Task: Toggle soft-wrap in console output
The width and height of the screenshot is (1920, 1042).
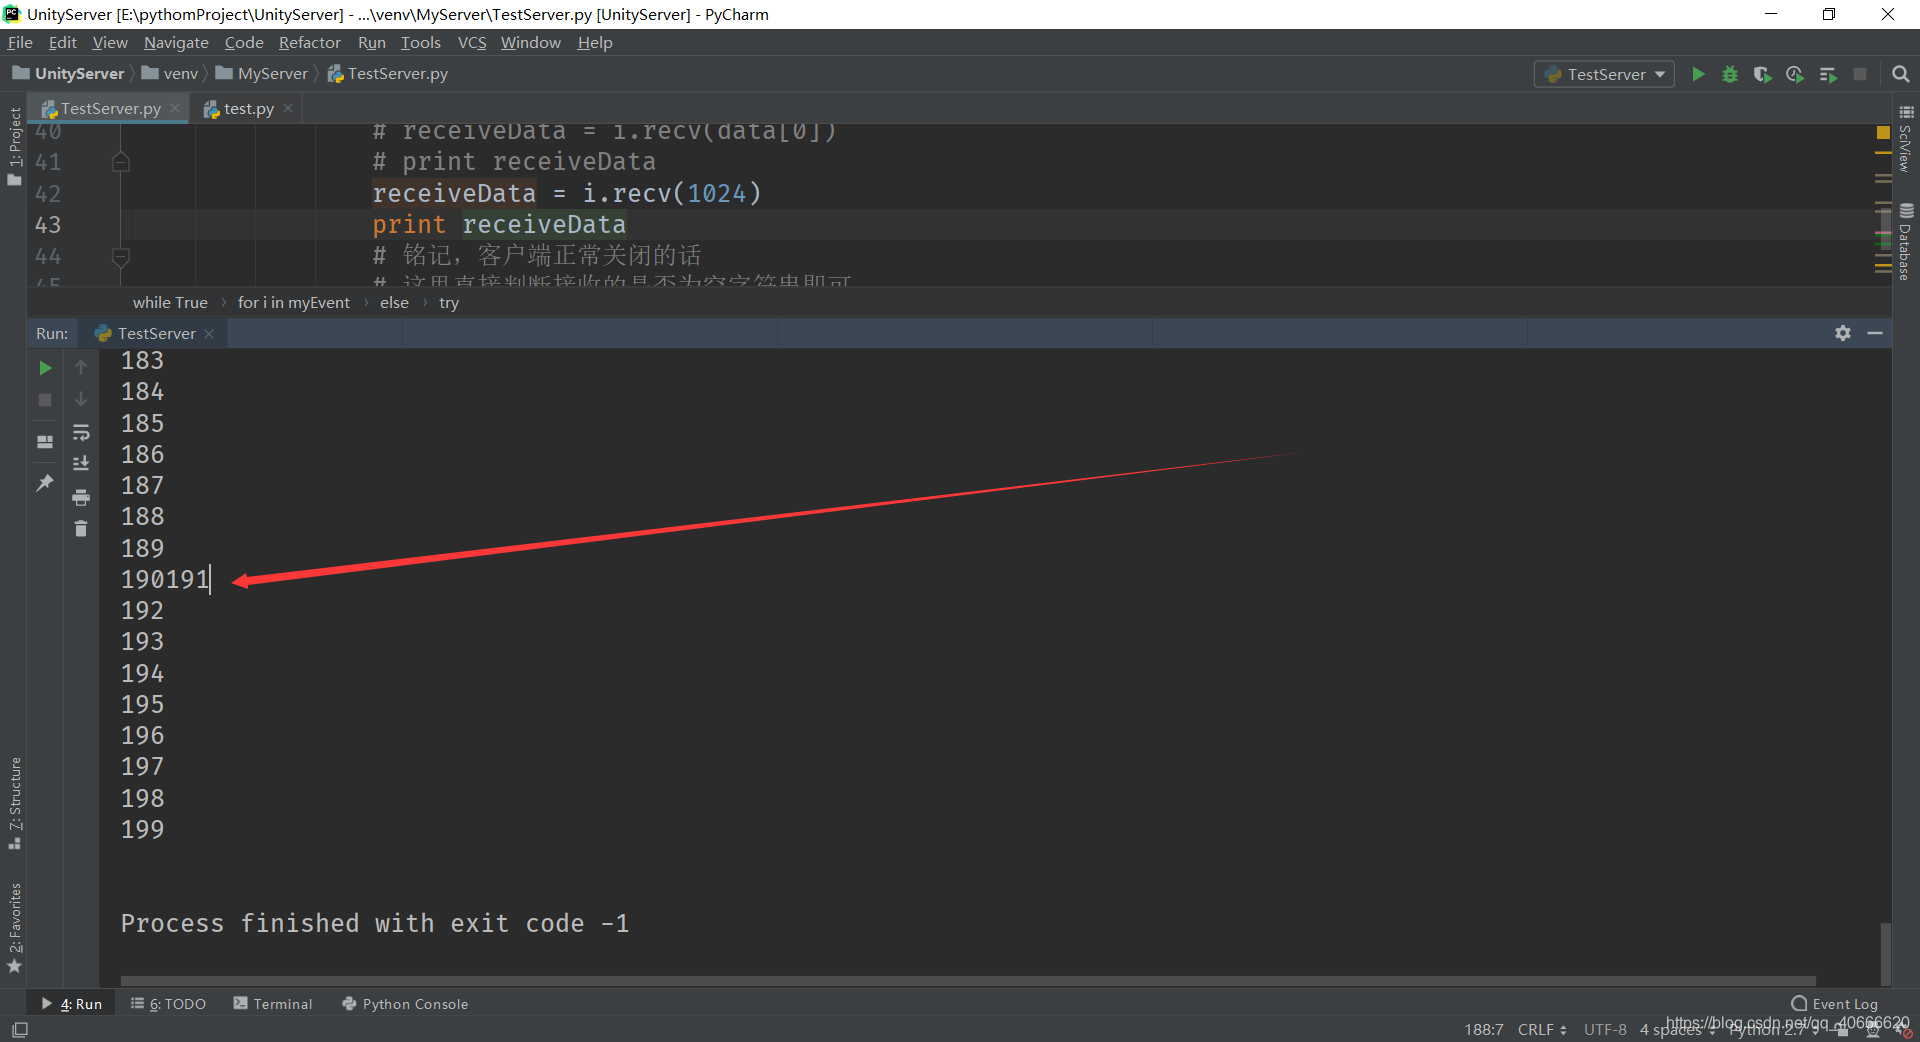Action: [81, 432]
